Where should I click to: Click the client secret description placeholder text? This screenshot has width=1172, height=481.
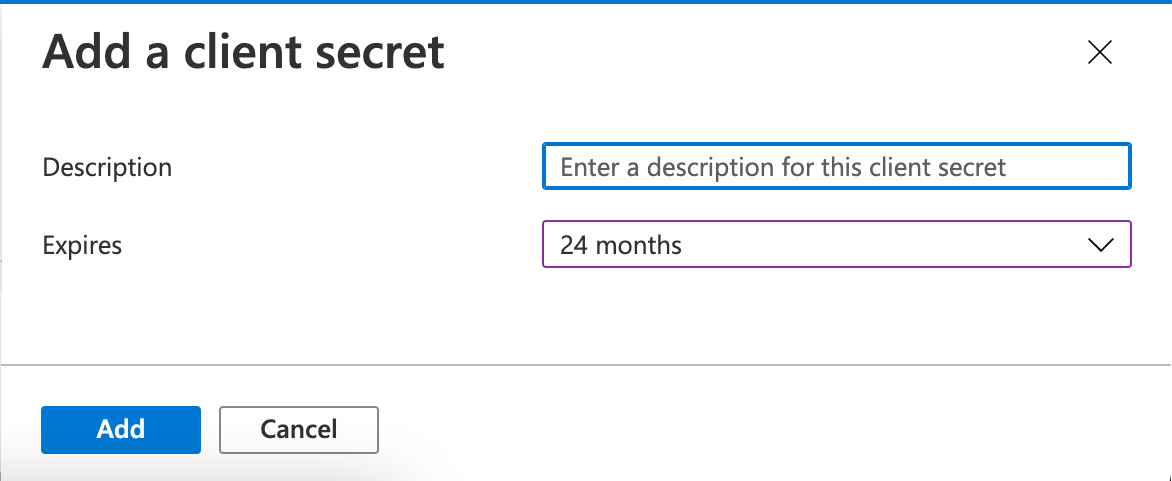[783, 167]
